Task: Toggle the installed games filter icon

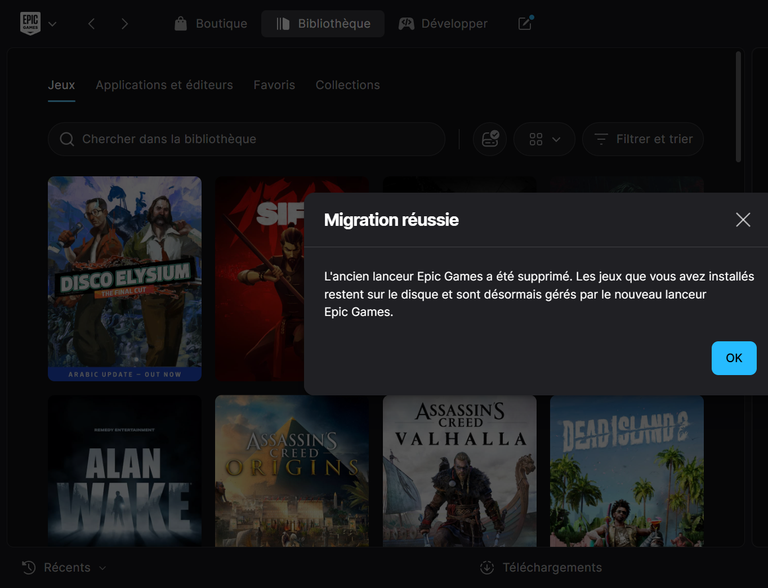Action: [x=490, y=139]
